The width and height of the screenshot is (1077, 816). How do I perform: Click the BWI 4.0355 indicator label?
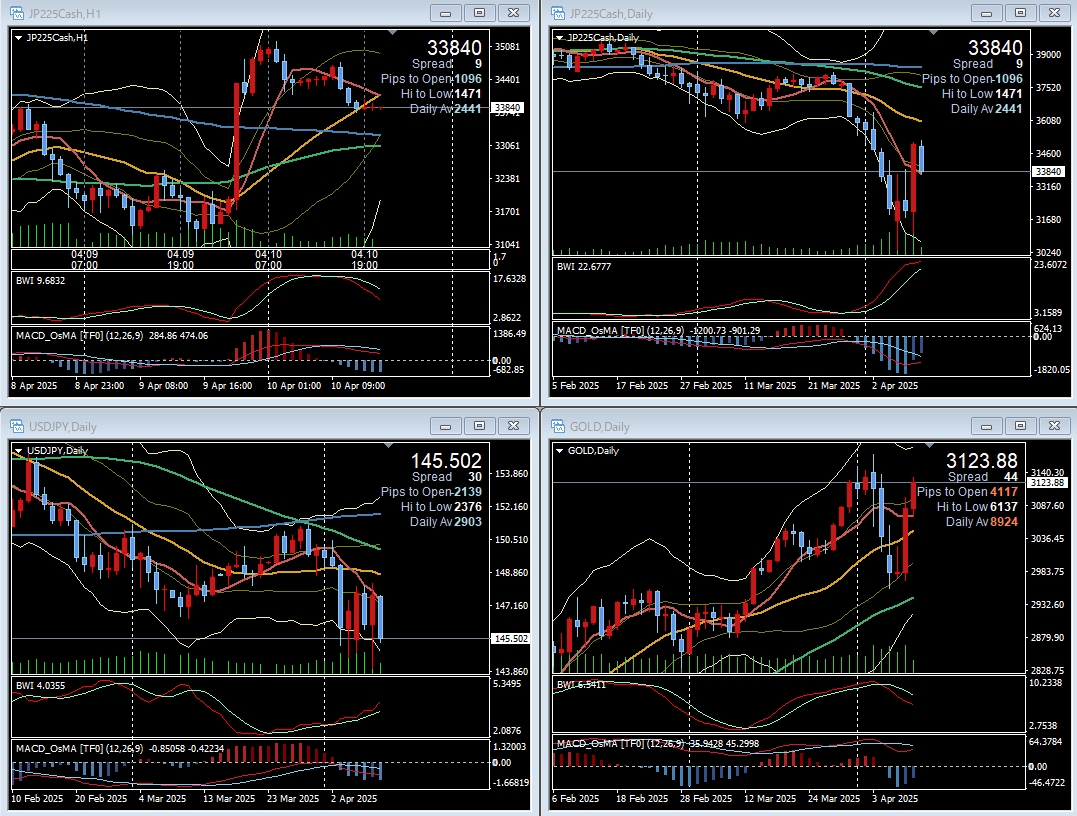click(x=41, y=685)
